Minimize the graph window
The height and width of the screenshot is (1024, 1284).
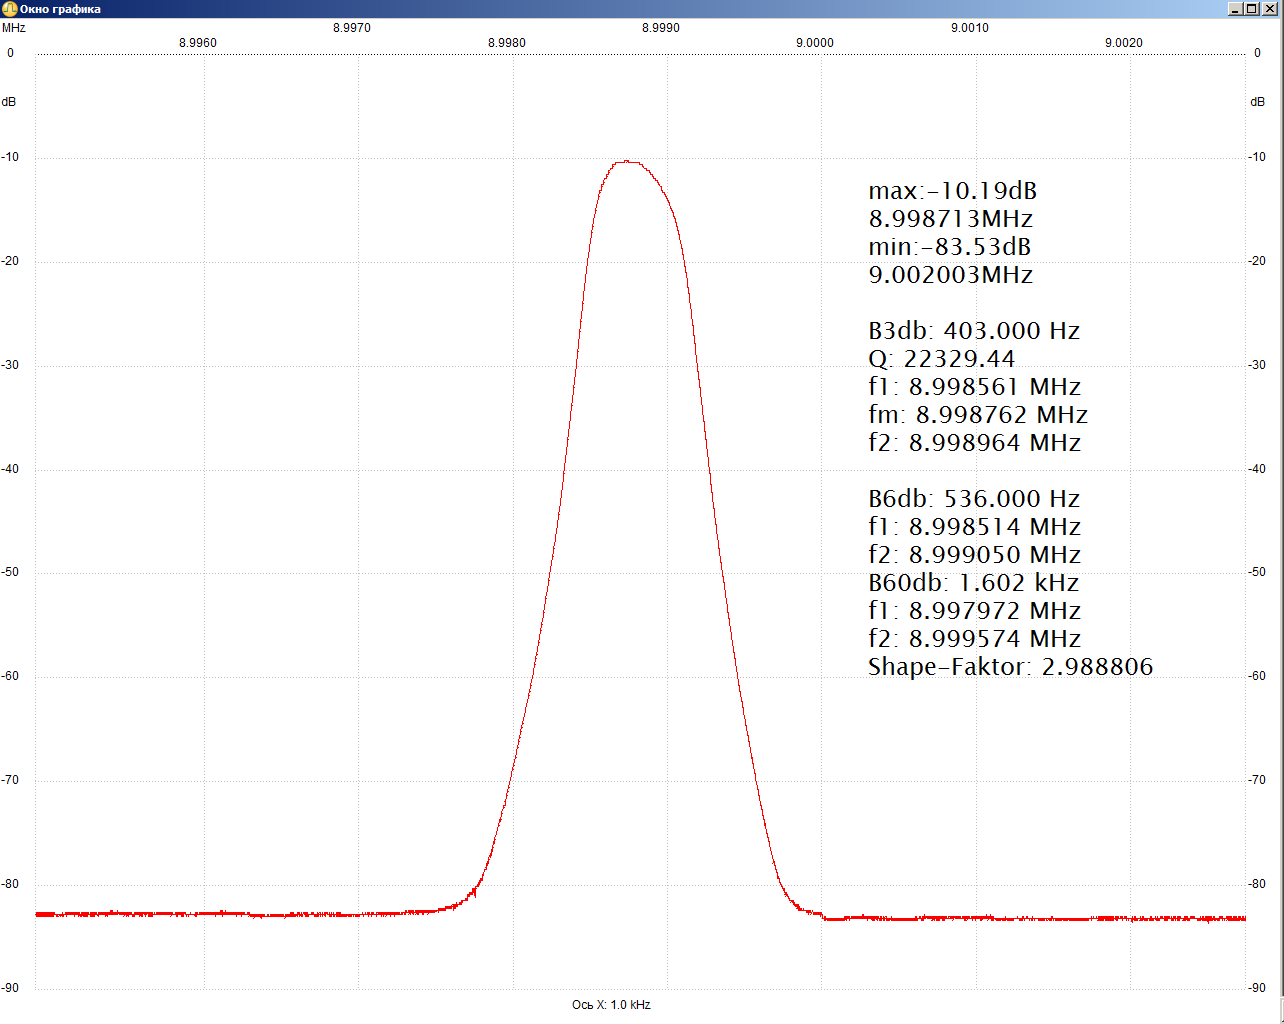(x=1236, y=9)
